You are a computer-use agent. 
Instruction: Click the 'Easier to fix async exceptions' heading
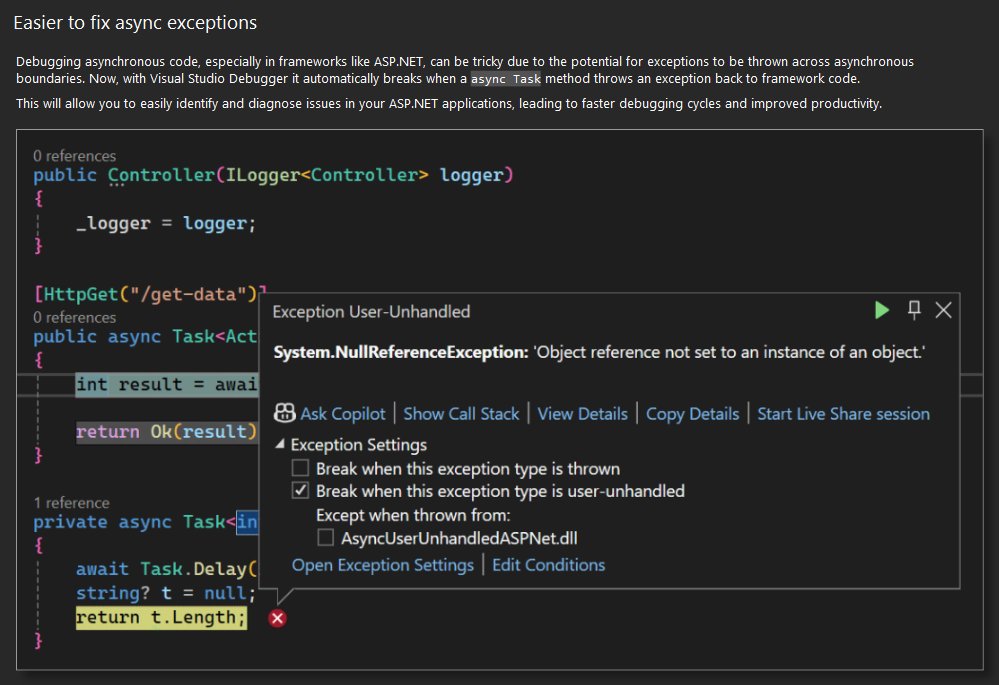pos(135,23)
